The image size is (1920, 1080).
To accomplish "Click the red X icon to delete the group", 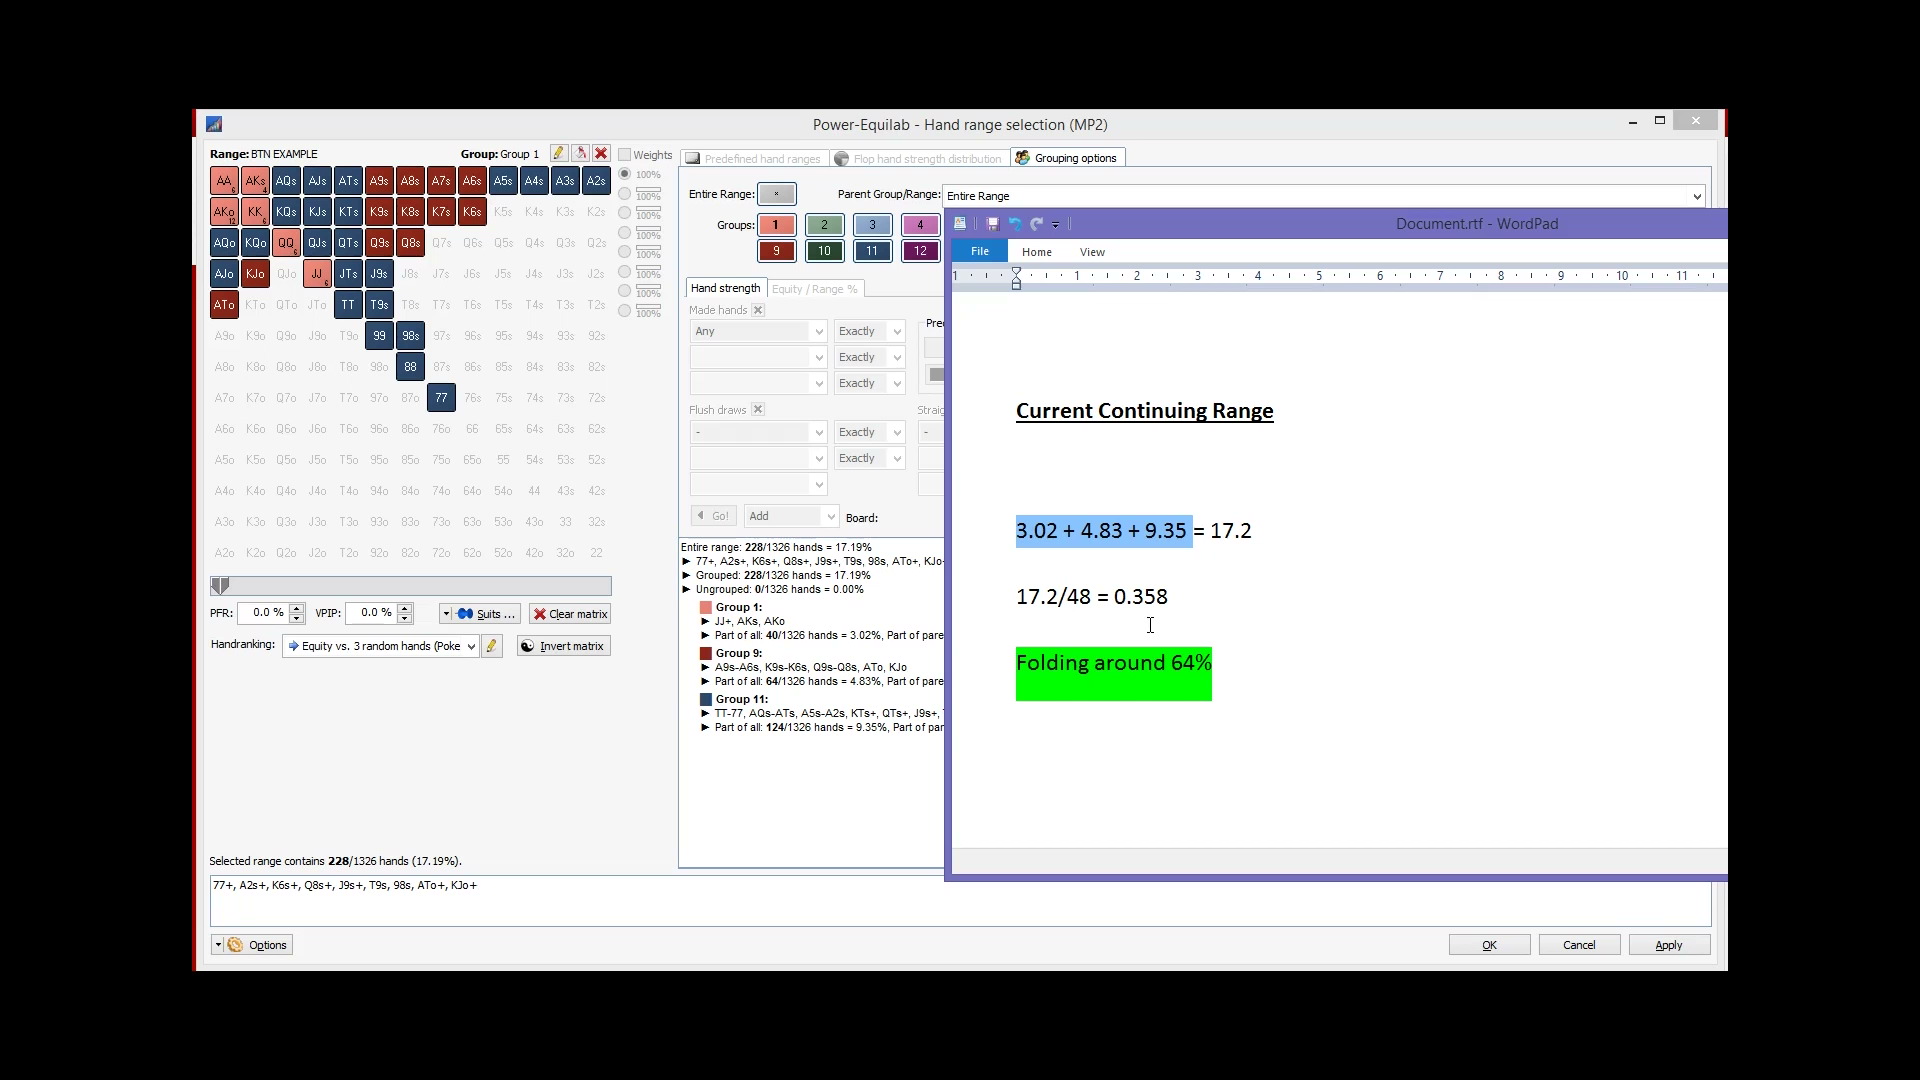I will 600,152.
